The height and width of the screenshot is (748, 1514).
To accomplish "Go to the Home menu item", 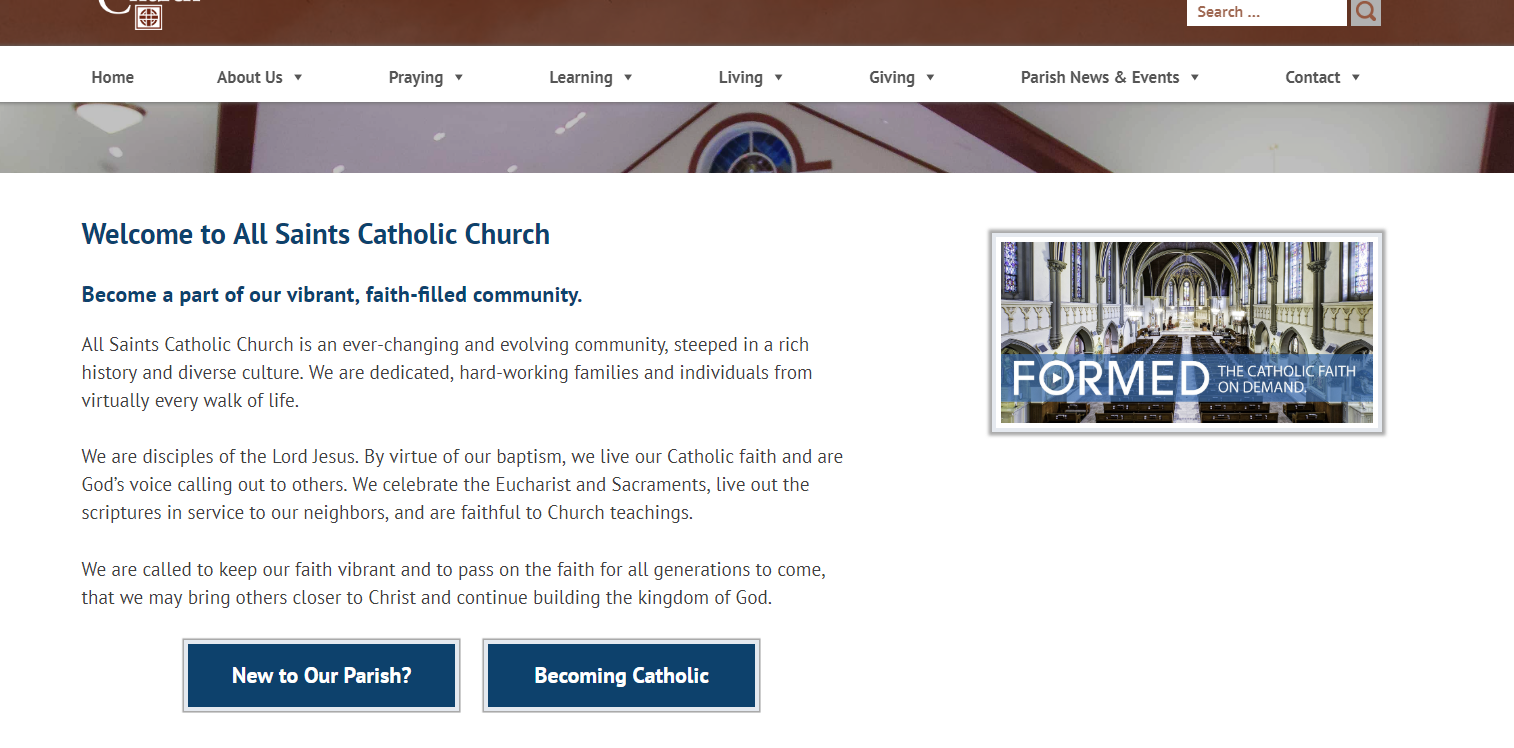I will (x=112, y=77).
